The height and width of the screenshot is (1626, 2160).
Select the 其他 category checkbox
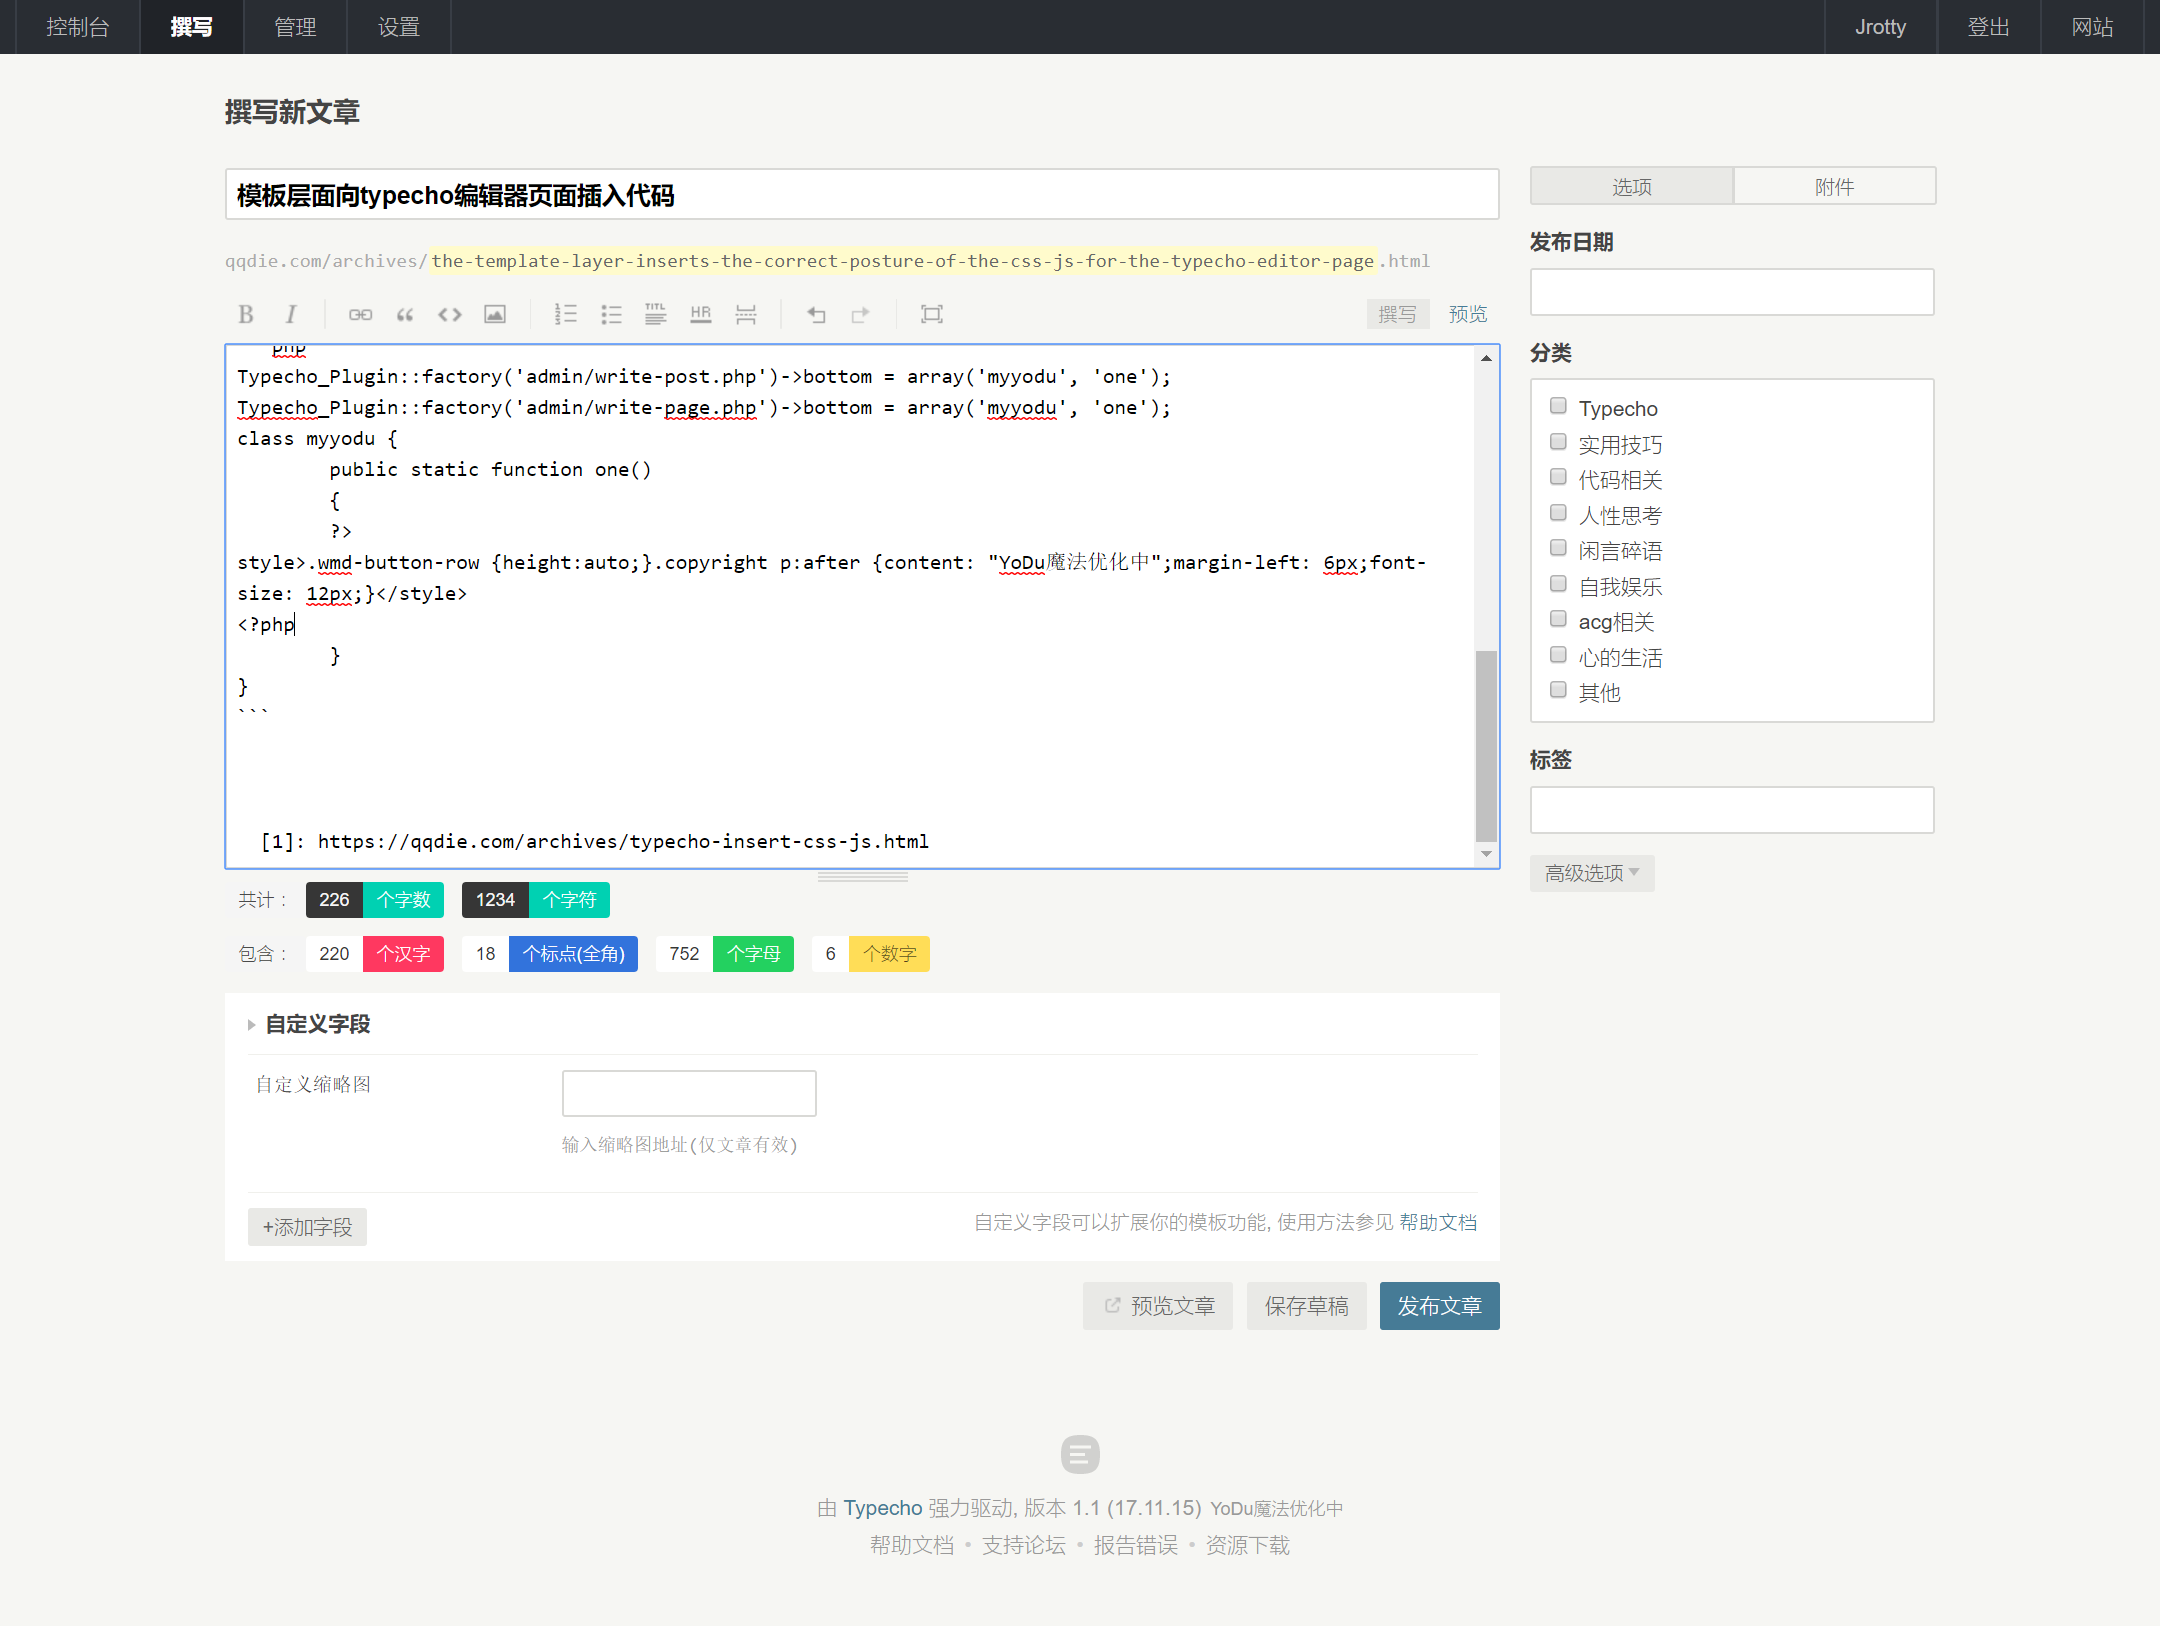[x=1558, y=690]
